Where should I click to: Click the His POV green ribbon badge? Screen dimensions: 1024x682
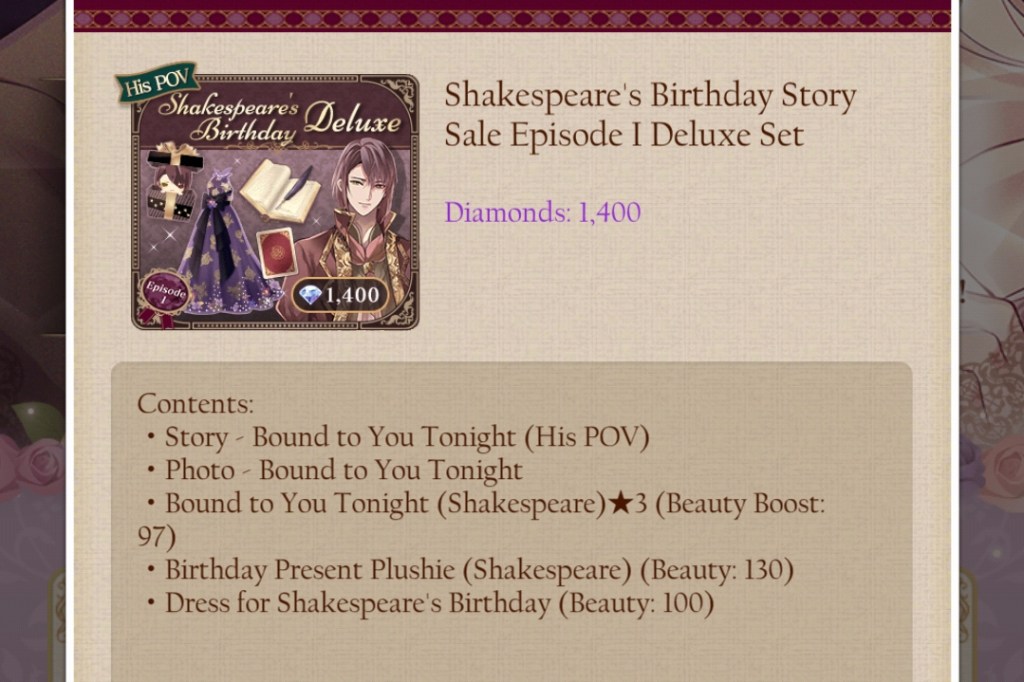(x=156, y=84)
